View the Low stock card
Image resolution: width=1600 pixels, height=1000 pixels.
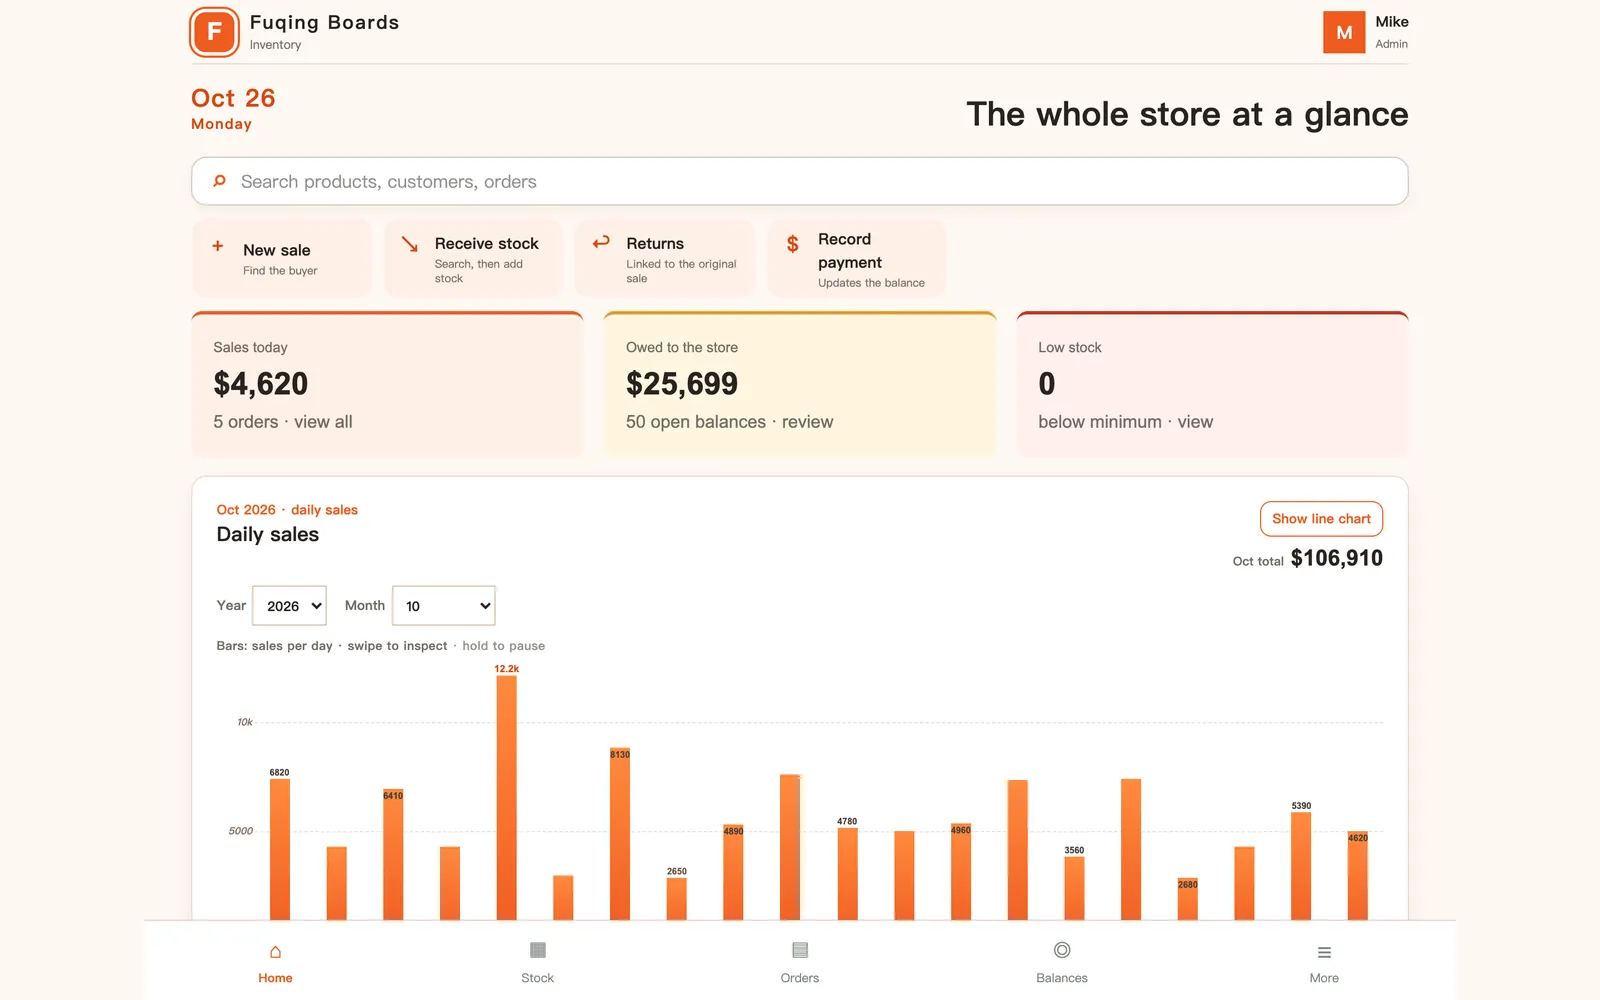point(1212,385)
